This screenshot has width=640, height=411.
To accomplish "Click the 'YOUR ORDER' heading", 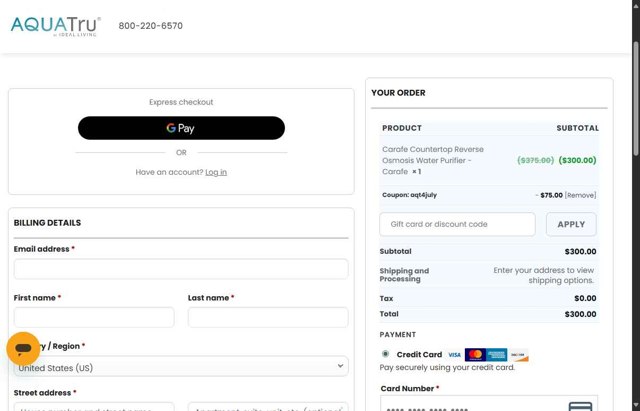I will (x=398, y=93).
